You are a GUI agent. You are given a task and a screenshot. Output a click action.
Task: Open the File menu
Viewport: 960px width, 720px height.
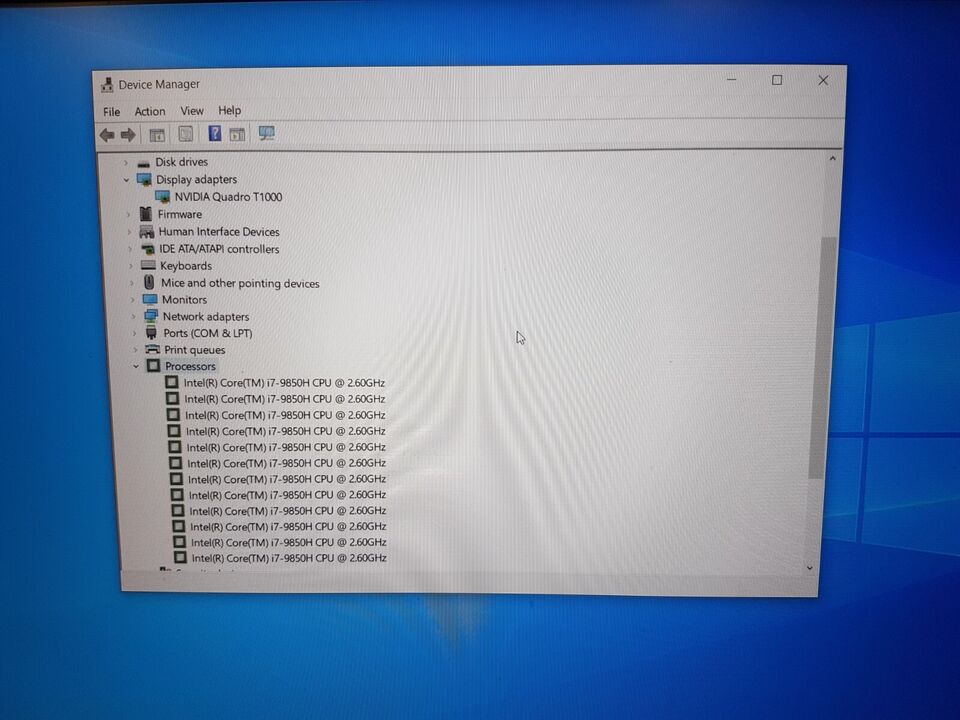coord(111,111)
